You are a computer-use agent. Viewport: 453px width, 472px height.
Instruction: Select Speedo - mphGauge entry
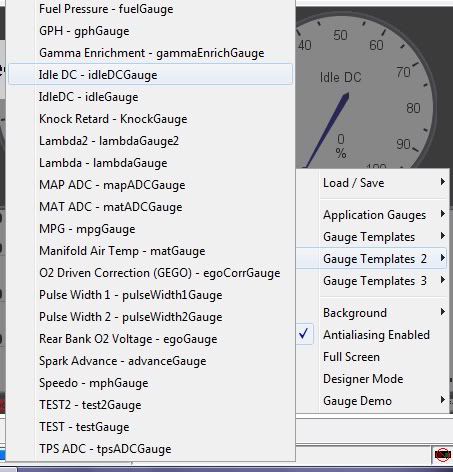click(x=151, y=383)
